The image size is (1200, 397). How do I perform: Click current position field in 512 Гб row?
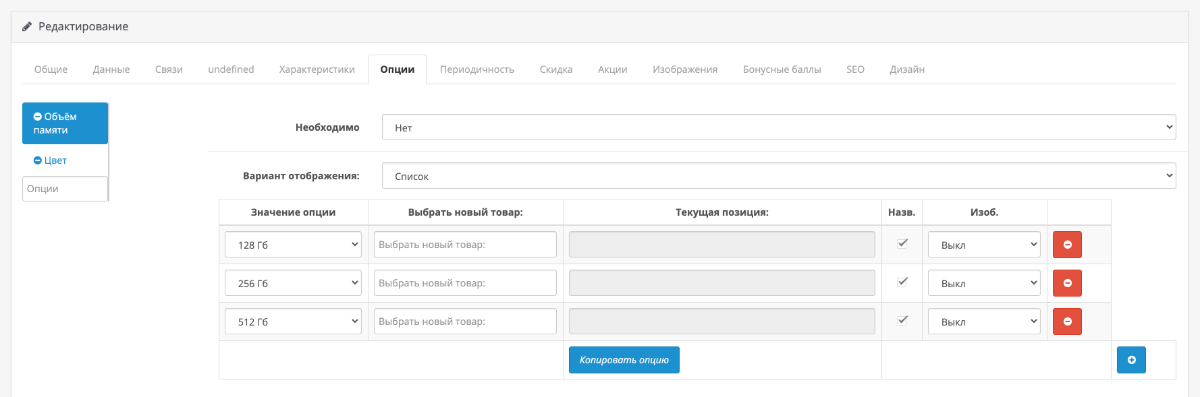pos(722,321)
